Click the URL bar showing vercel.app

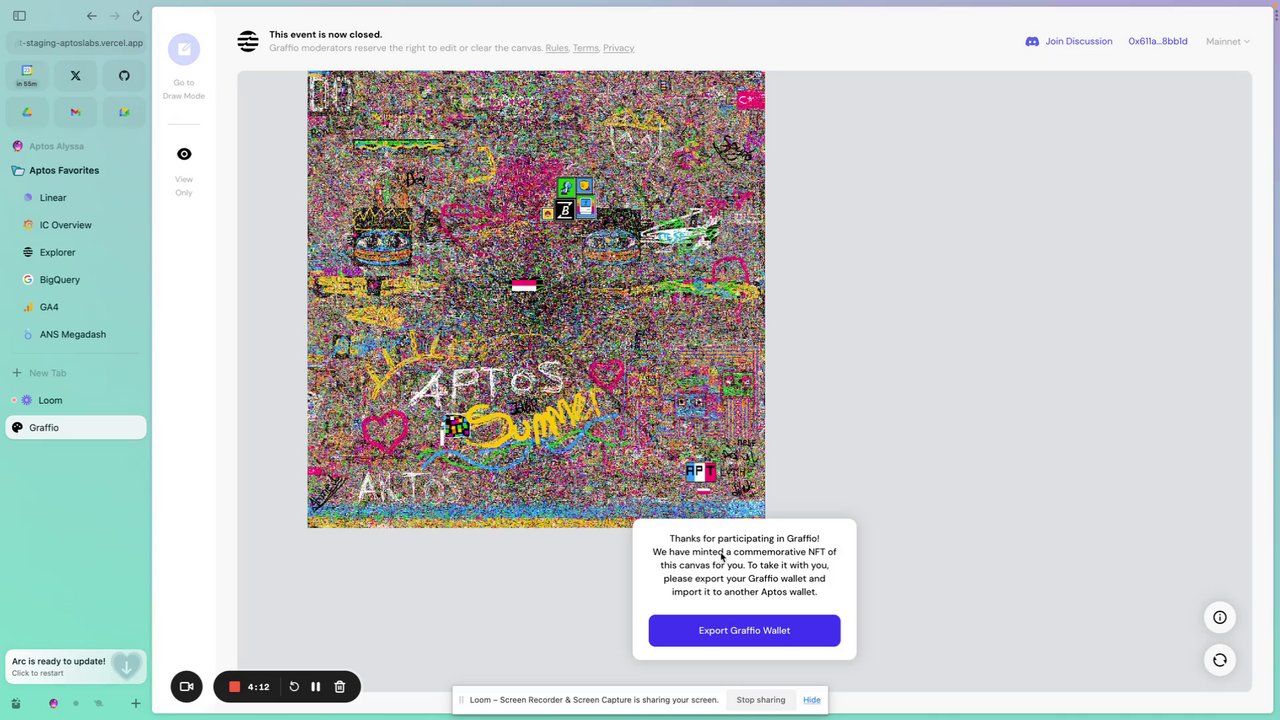(76, 43)
